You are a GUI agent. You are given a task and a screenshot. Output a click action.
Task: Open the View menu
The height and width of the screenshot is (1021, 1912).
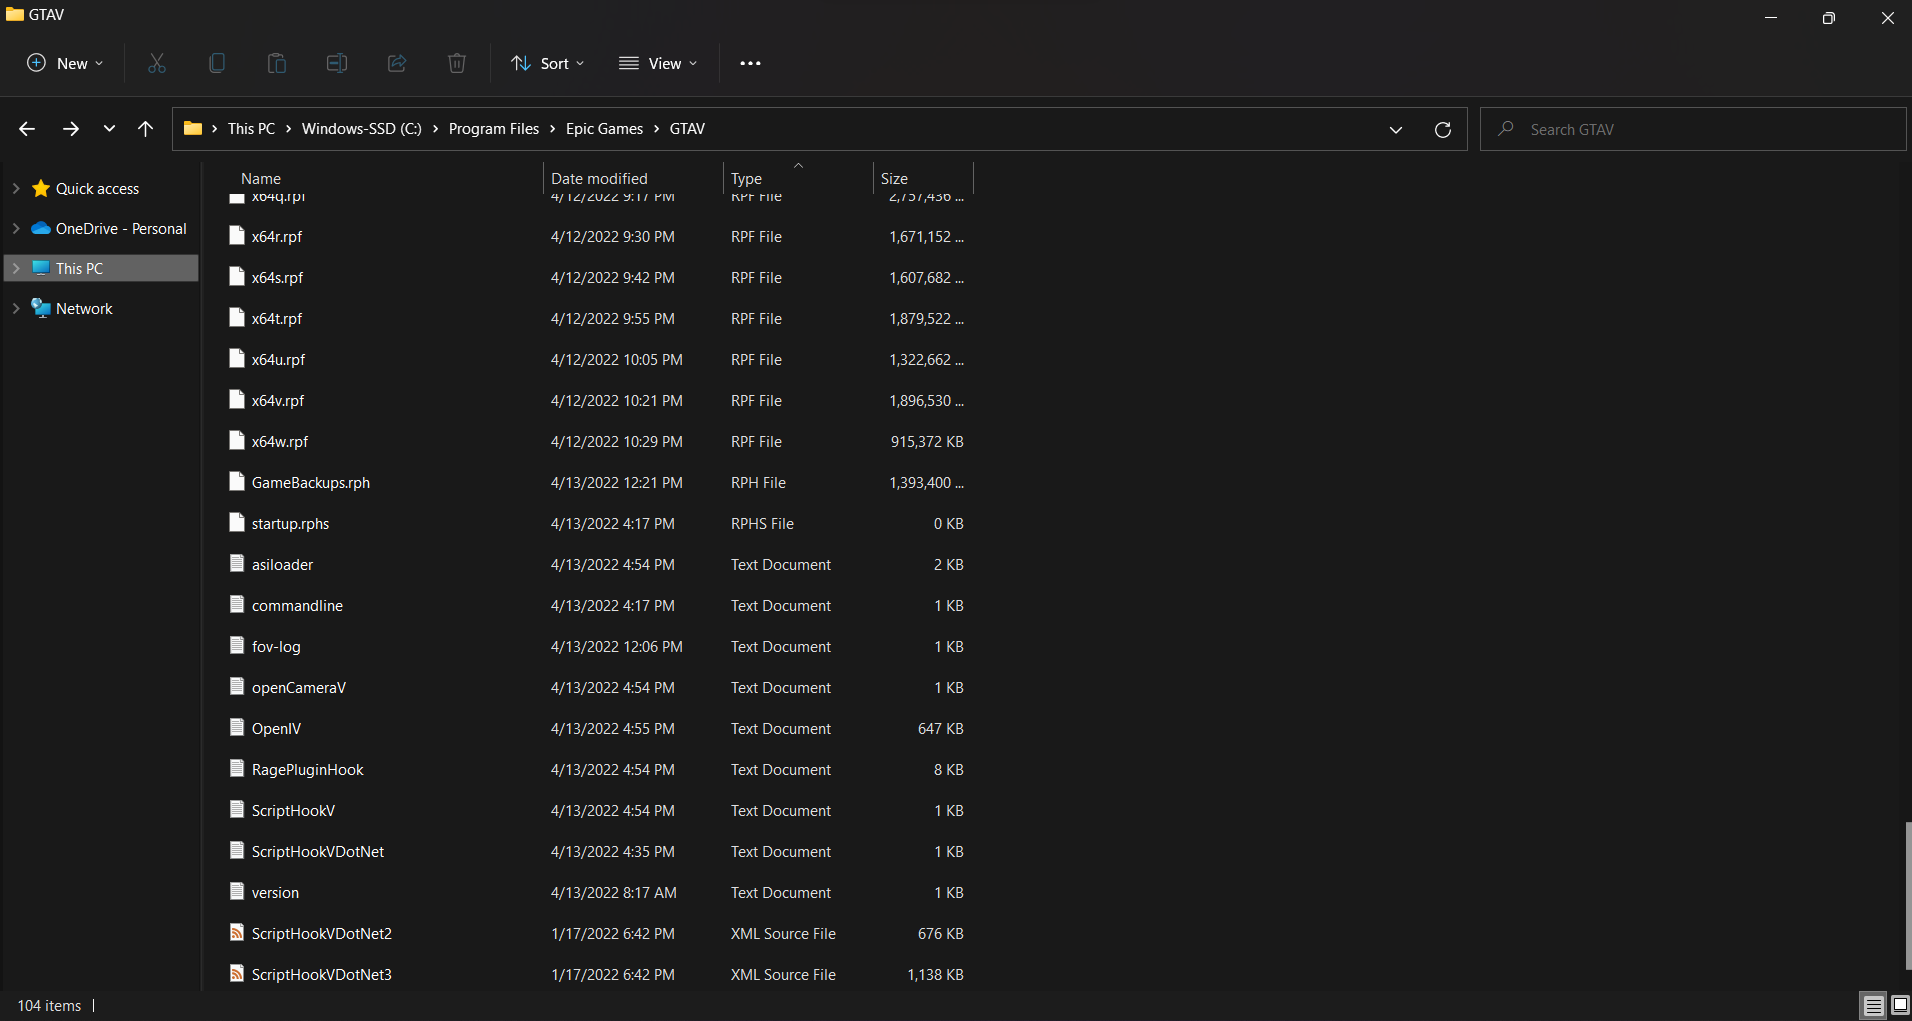658,63
